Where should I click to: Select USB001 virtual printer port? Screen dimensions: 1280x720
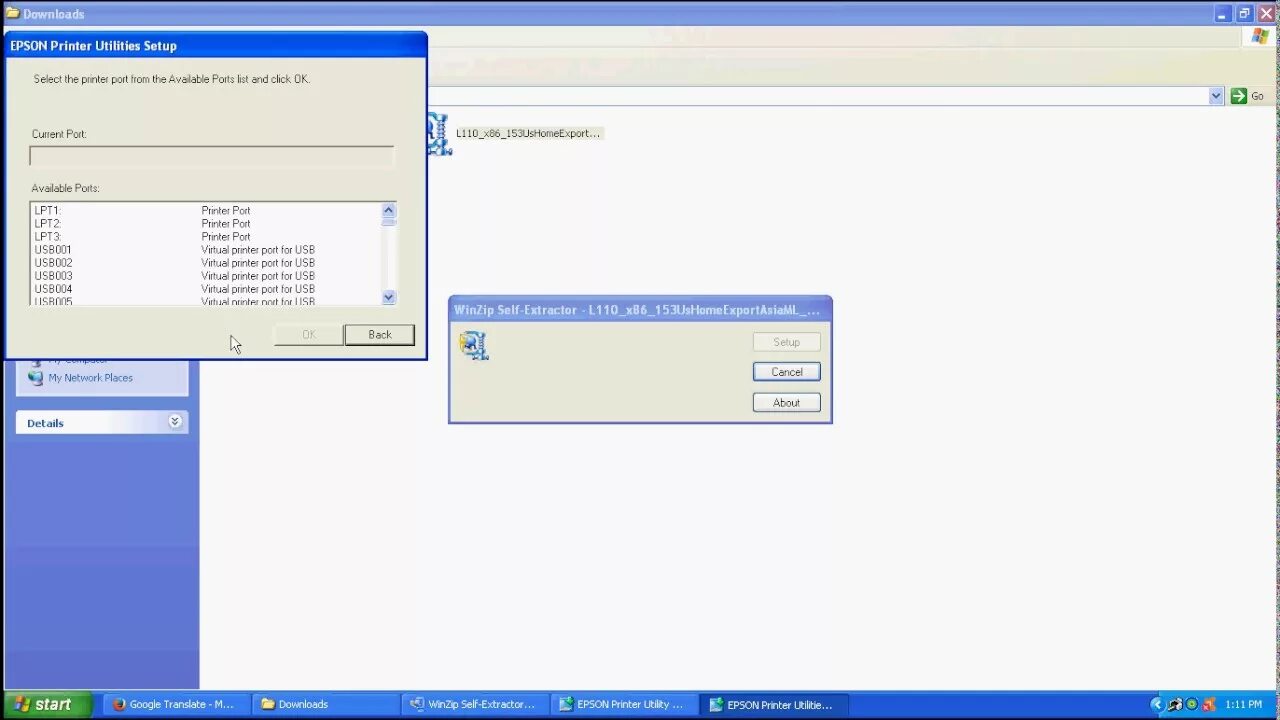(x=206, y=250)
